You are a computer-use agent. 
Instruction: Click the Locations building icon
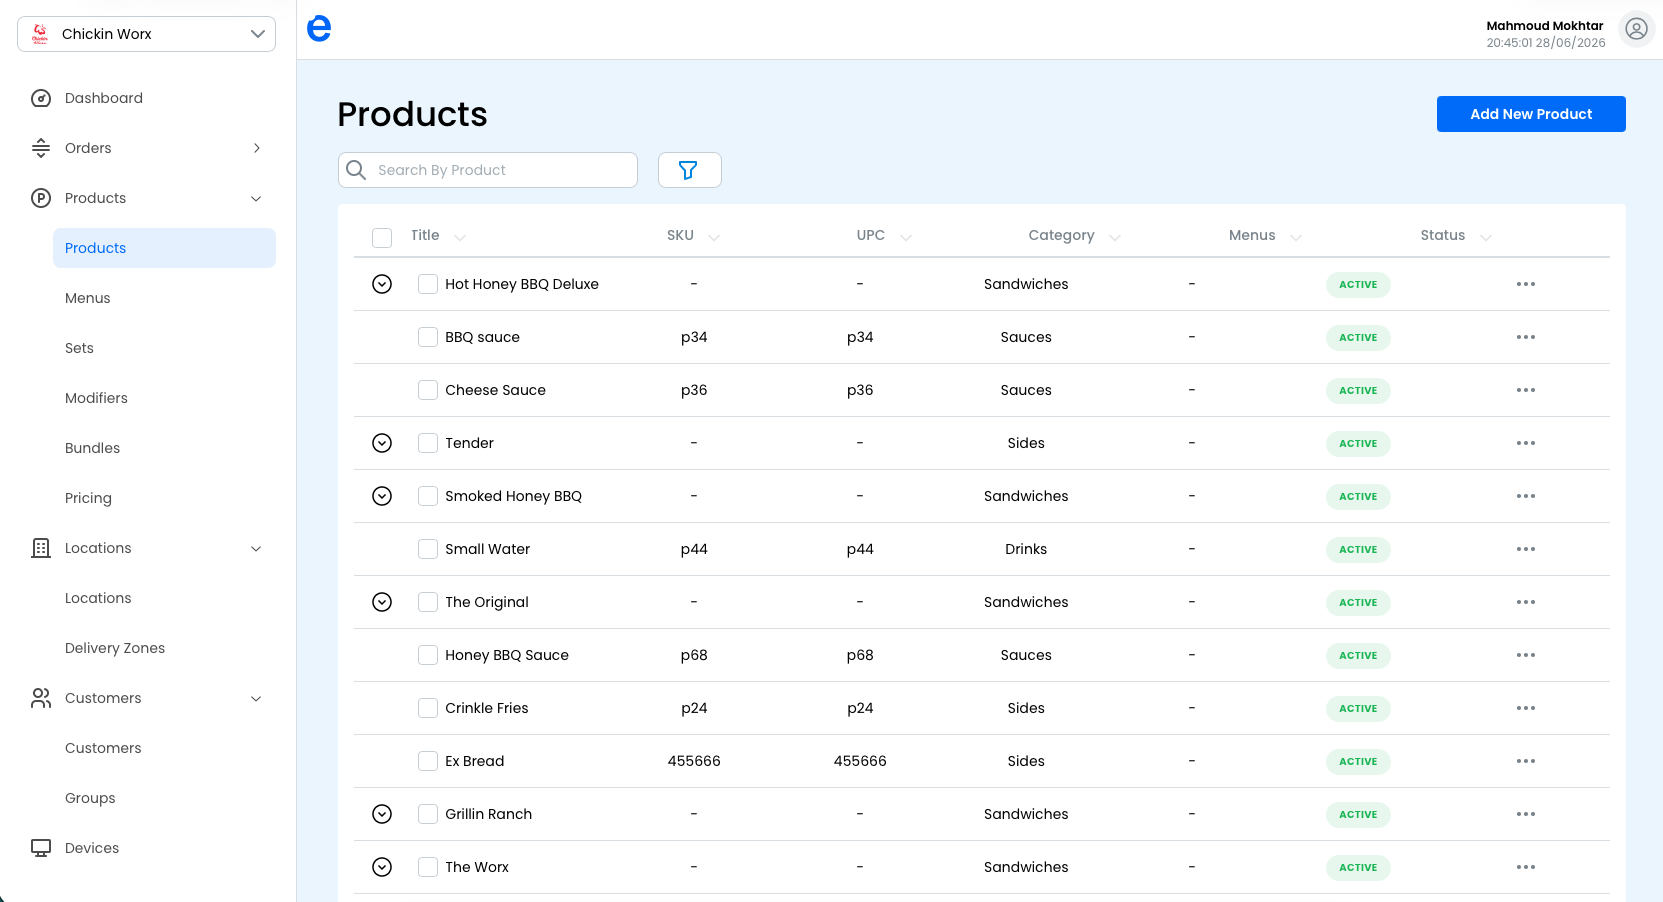41,548
